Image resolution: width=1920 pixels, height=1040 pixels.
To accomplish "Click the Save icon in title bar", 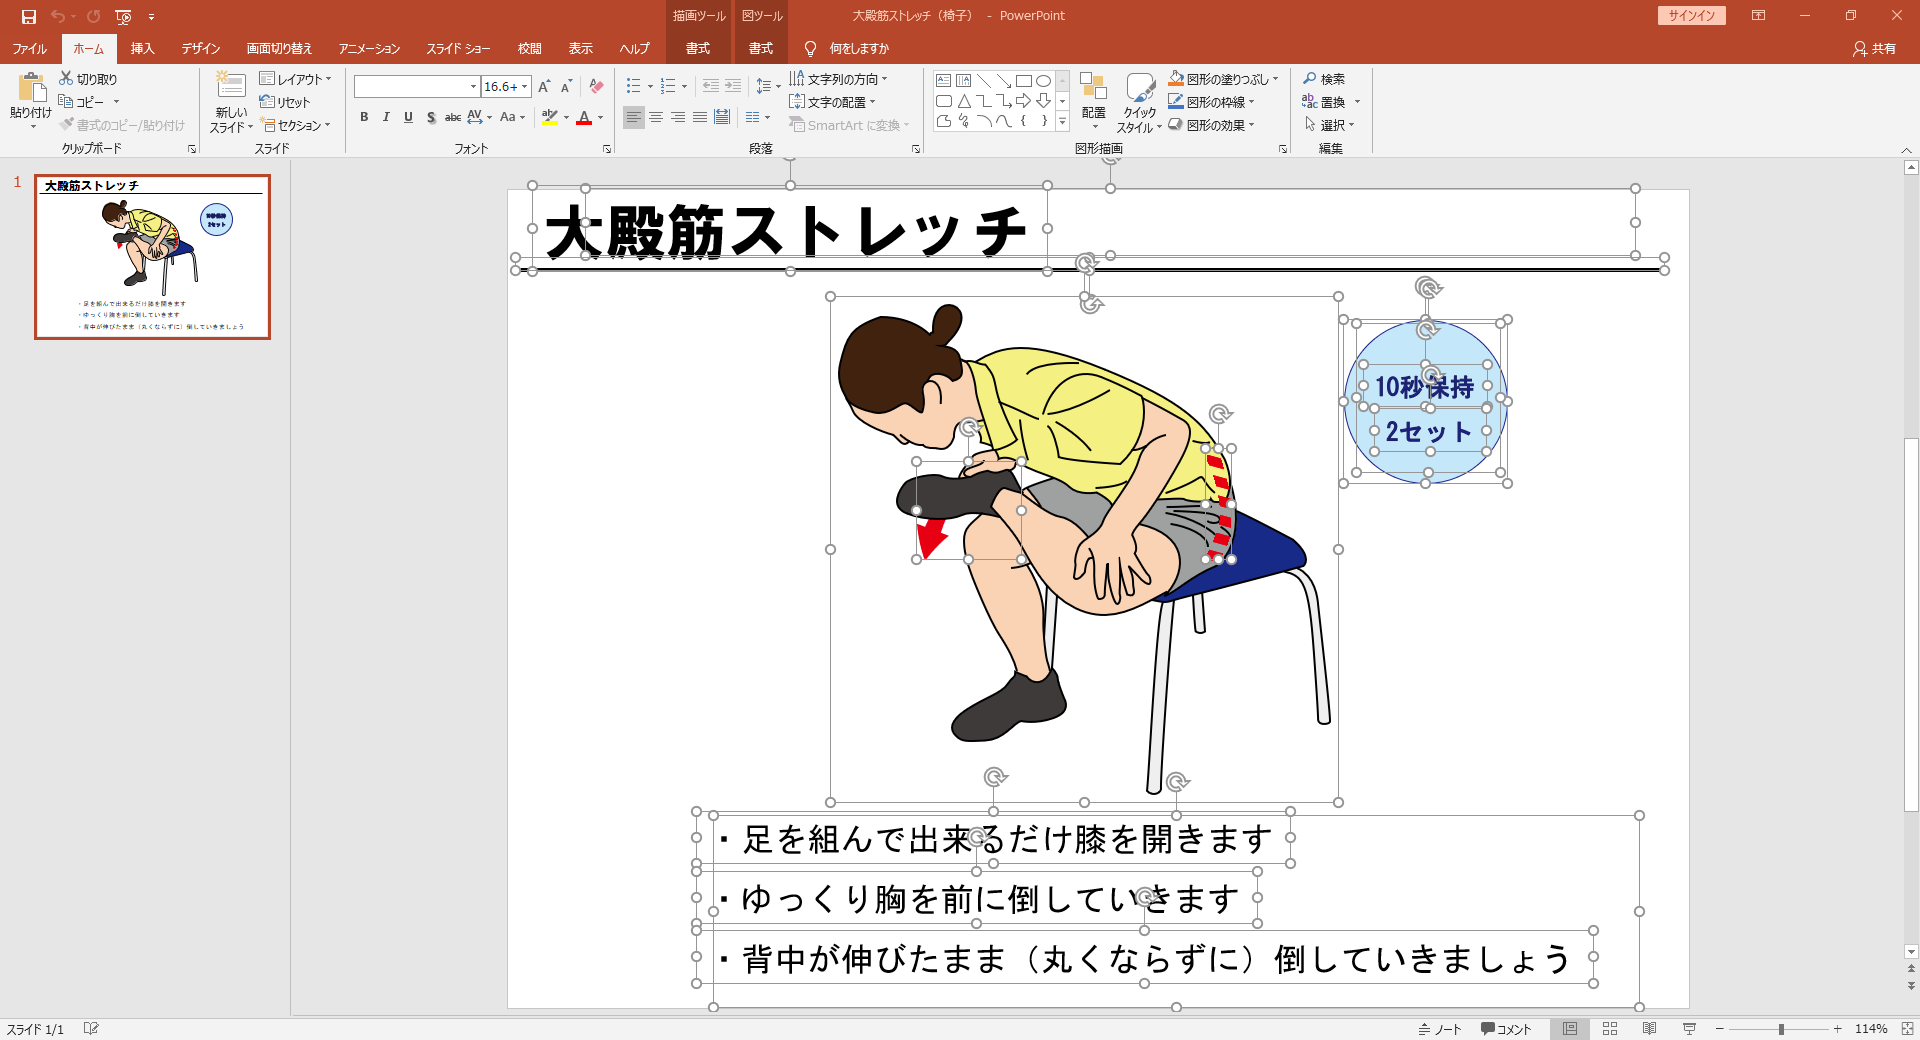I will (29, 16).
